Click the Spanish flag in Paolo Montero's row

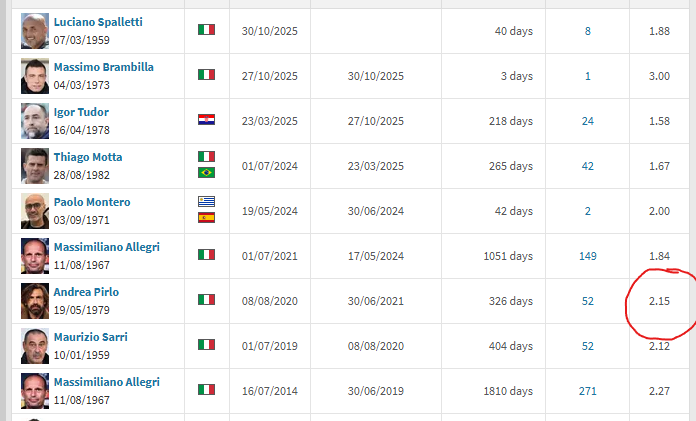click(x=206, y=218)
